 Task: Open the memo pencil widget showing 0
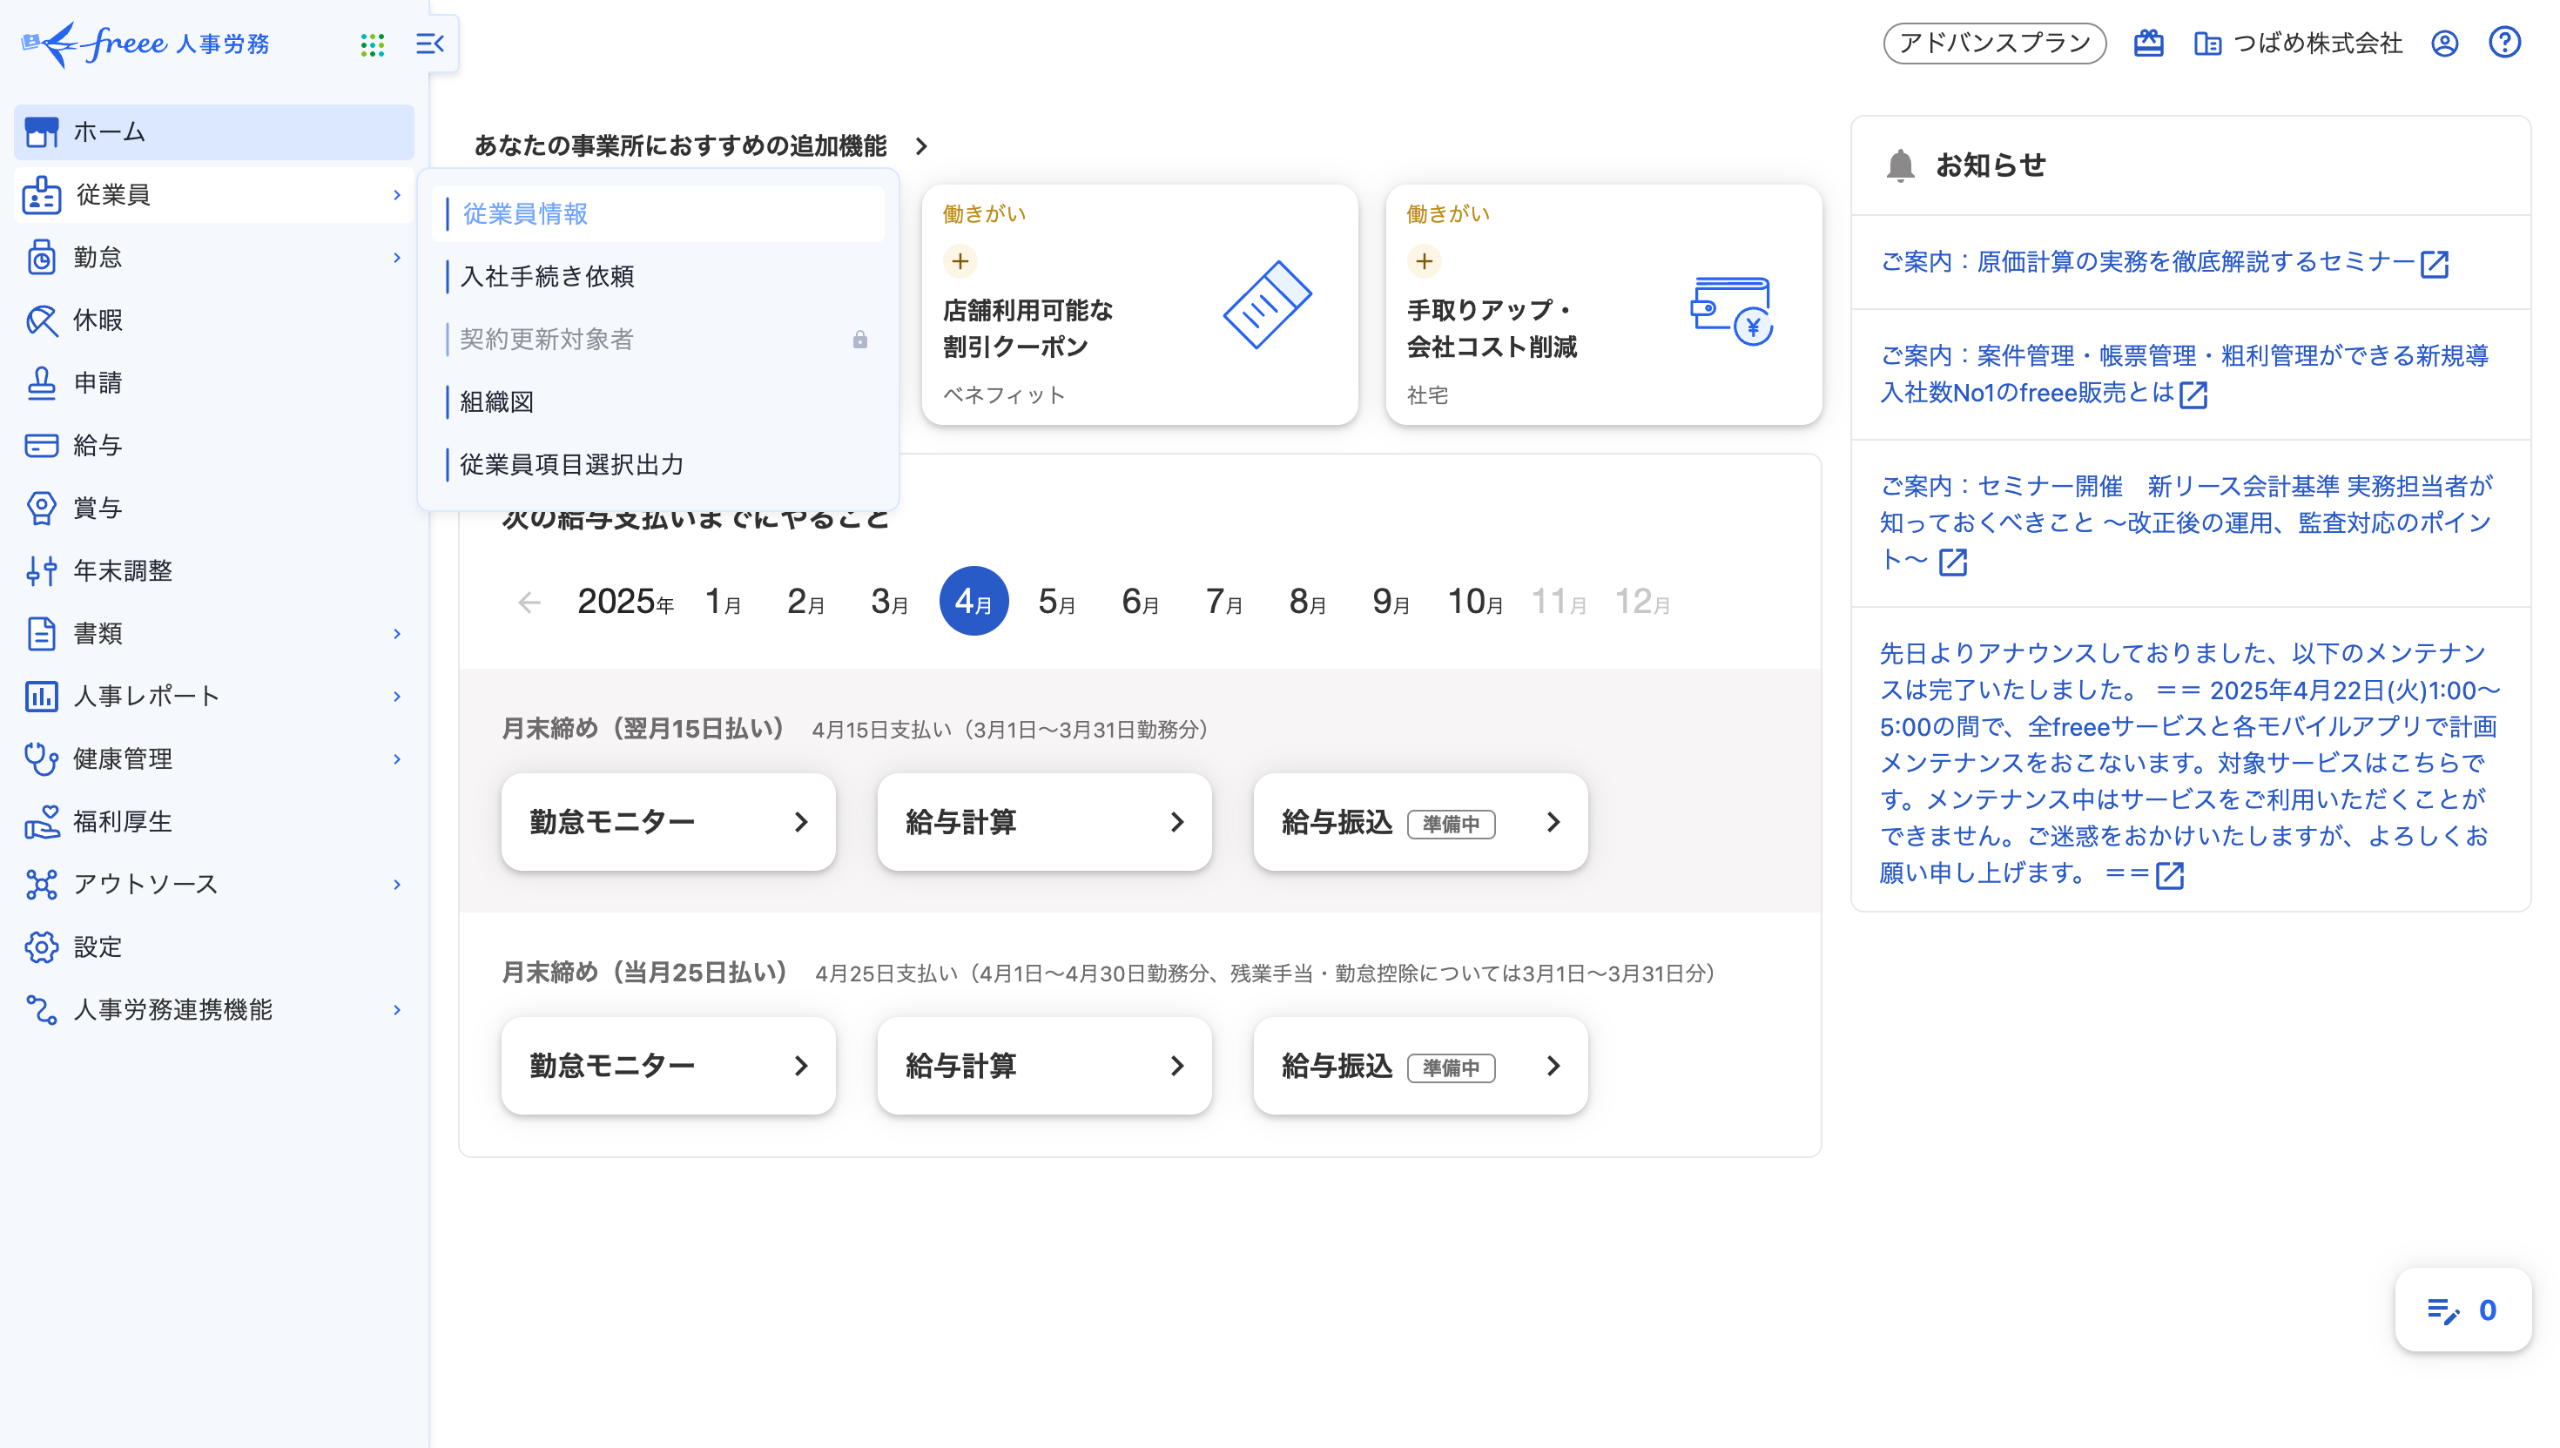tap(2462, 1310)
